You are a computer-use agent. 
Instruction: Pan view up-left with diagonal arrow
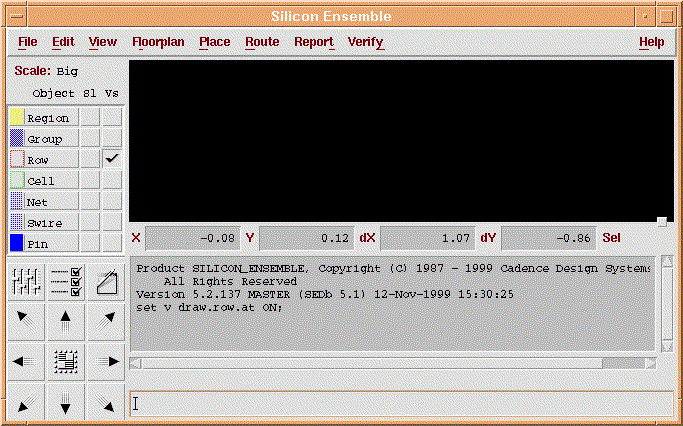point(26,322)
